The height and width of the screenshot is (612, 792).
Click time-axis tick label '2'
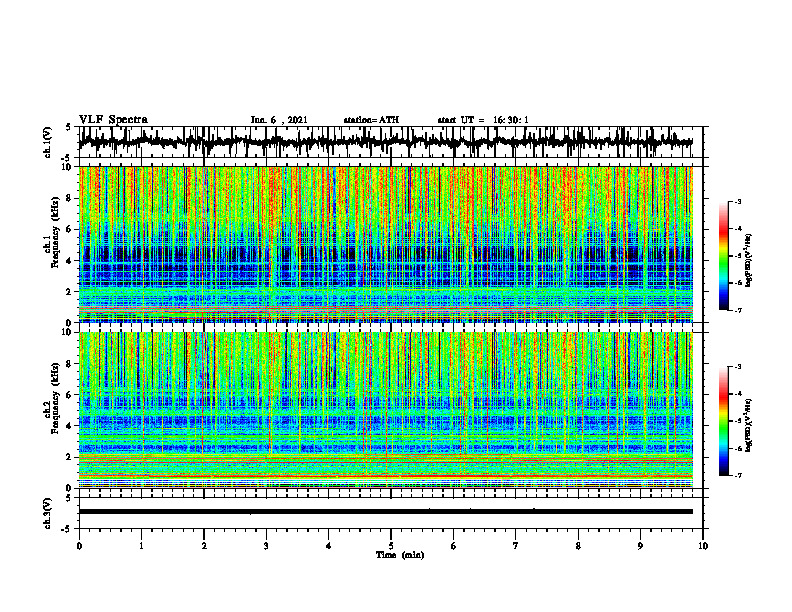pyautogui.click(x=204, y=546)
